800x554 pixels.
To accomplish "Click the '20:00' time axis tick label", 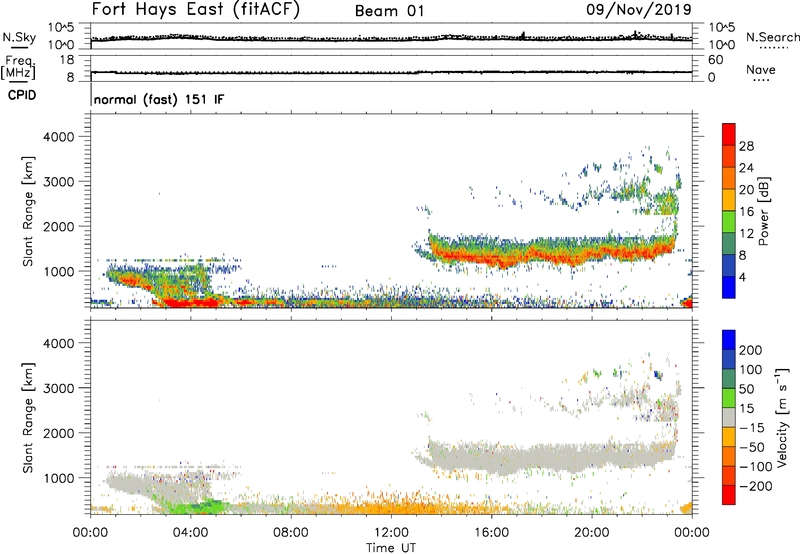I will (x=592, y=533).
